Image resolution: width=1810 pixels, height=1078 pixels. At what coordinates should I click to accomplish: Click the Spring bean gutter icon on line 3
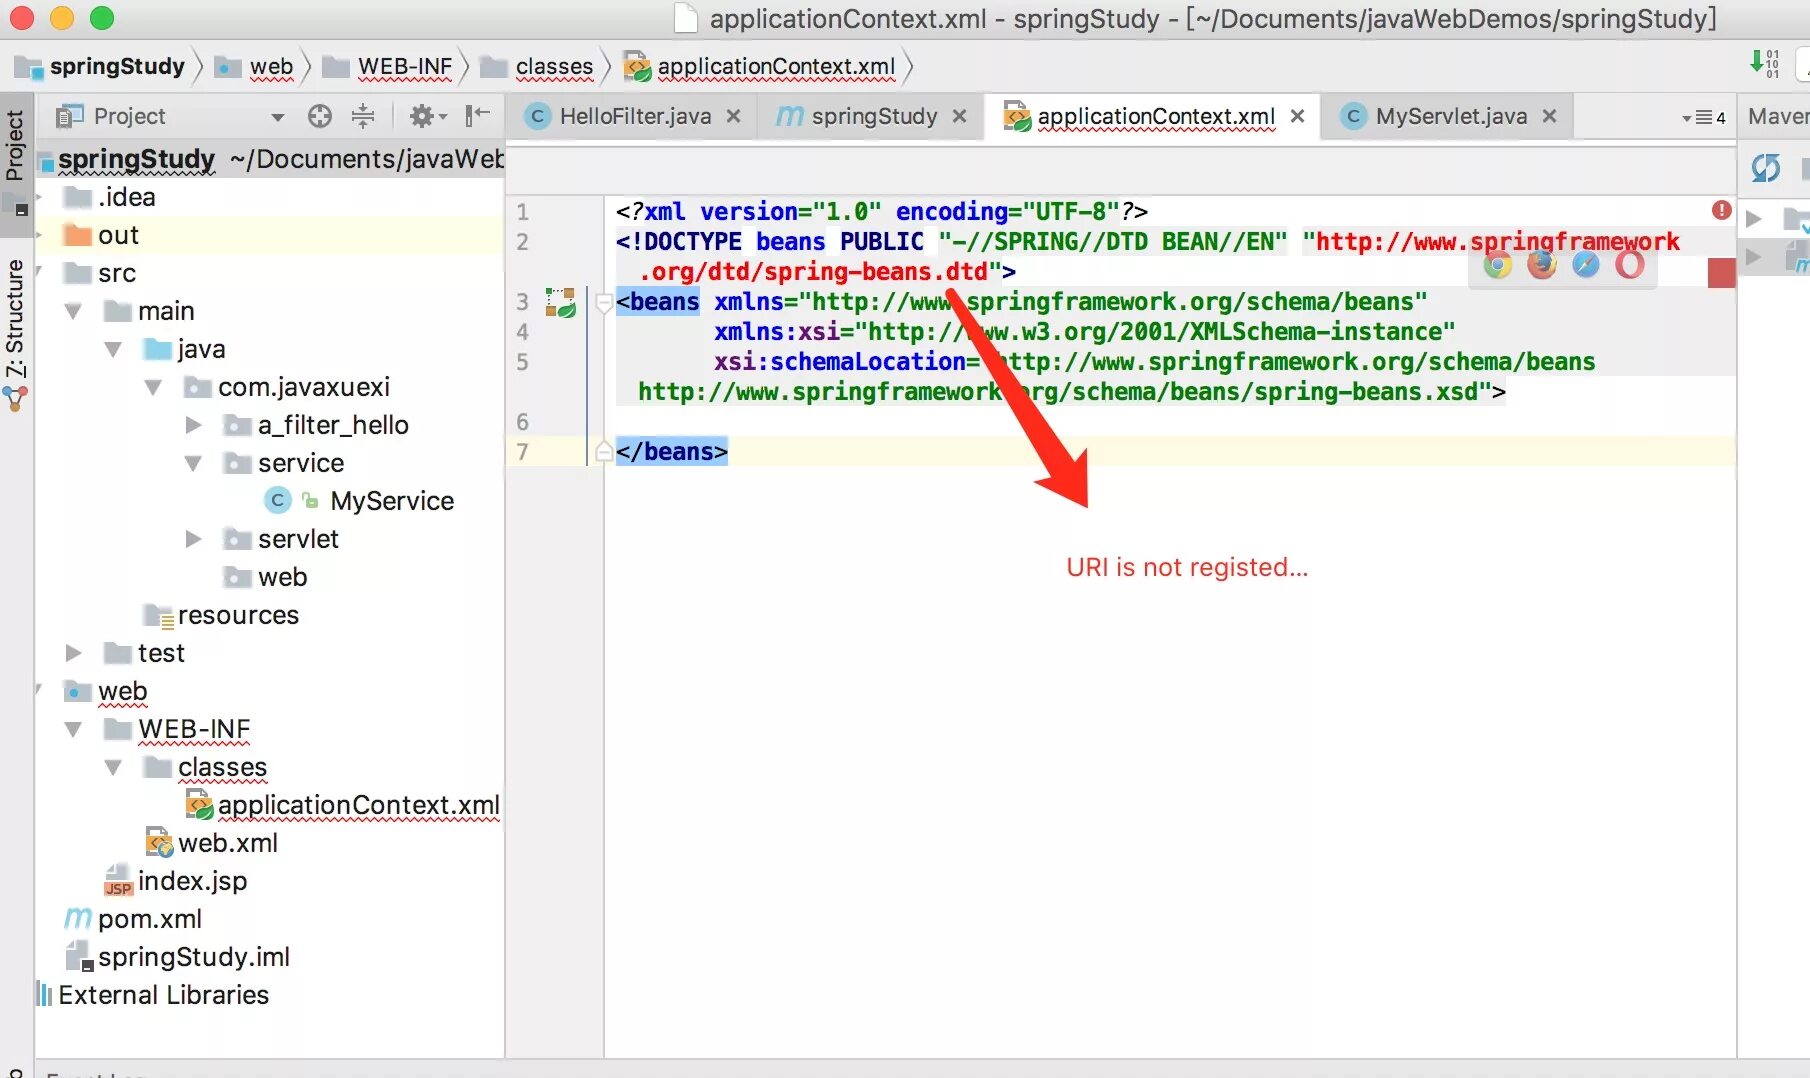tap(560, 302)
